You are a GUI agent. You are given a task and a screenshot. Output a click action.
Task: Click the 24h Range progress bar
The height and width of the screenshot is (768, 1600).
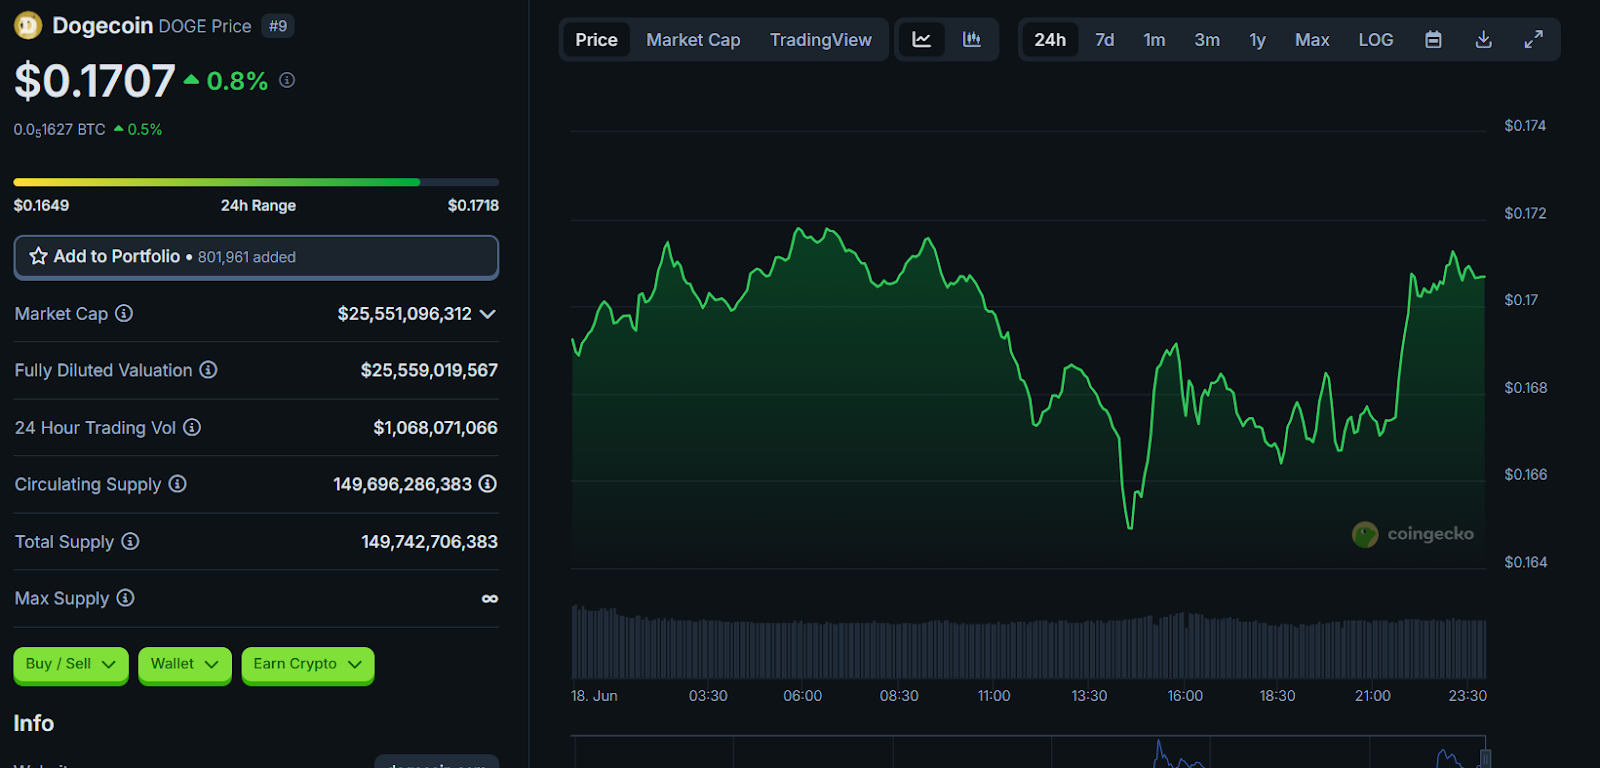tap(256, 182)
